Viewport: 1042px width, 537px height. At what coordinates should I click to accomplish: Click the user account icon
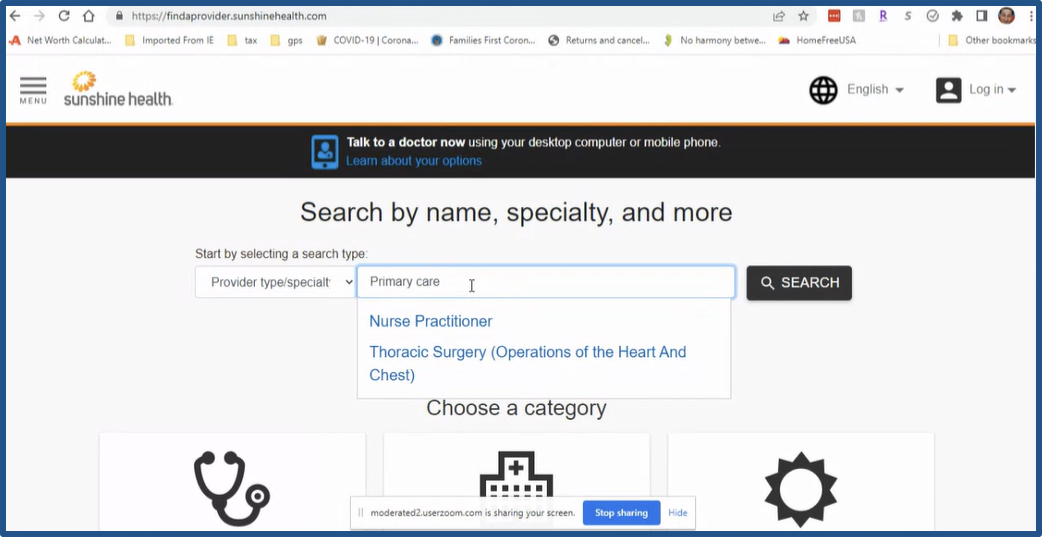tap(948, 90)
